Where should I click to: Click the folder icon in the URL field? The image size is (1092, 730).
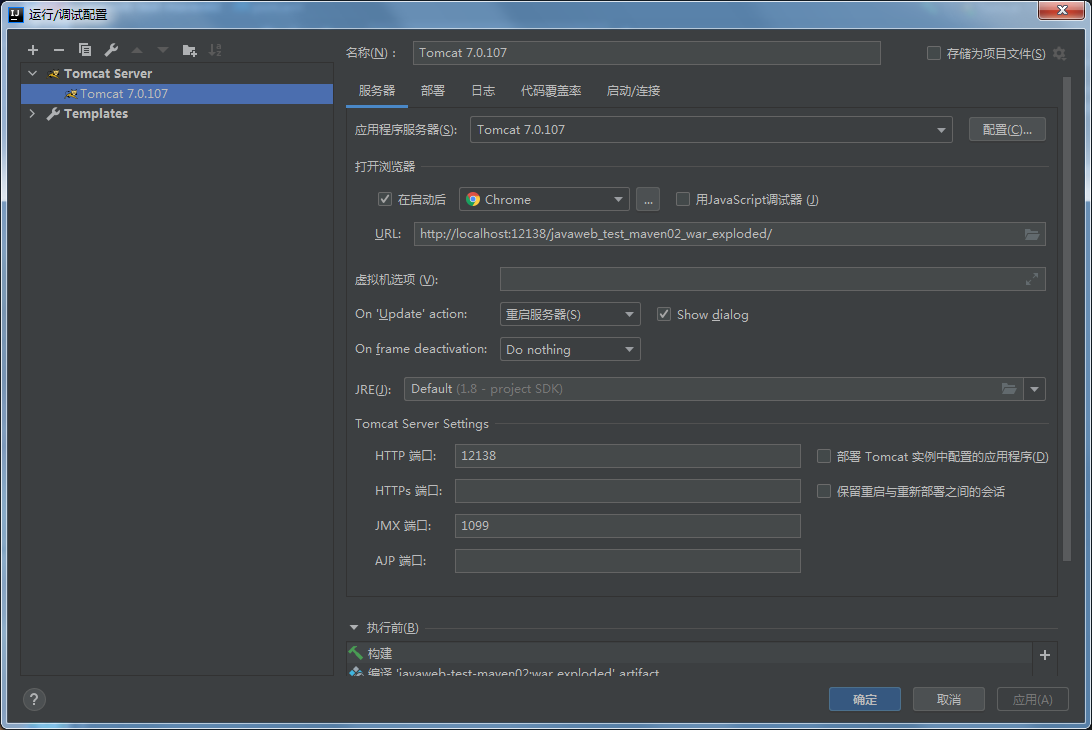(1032, 234)
